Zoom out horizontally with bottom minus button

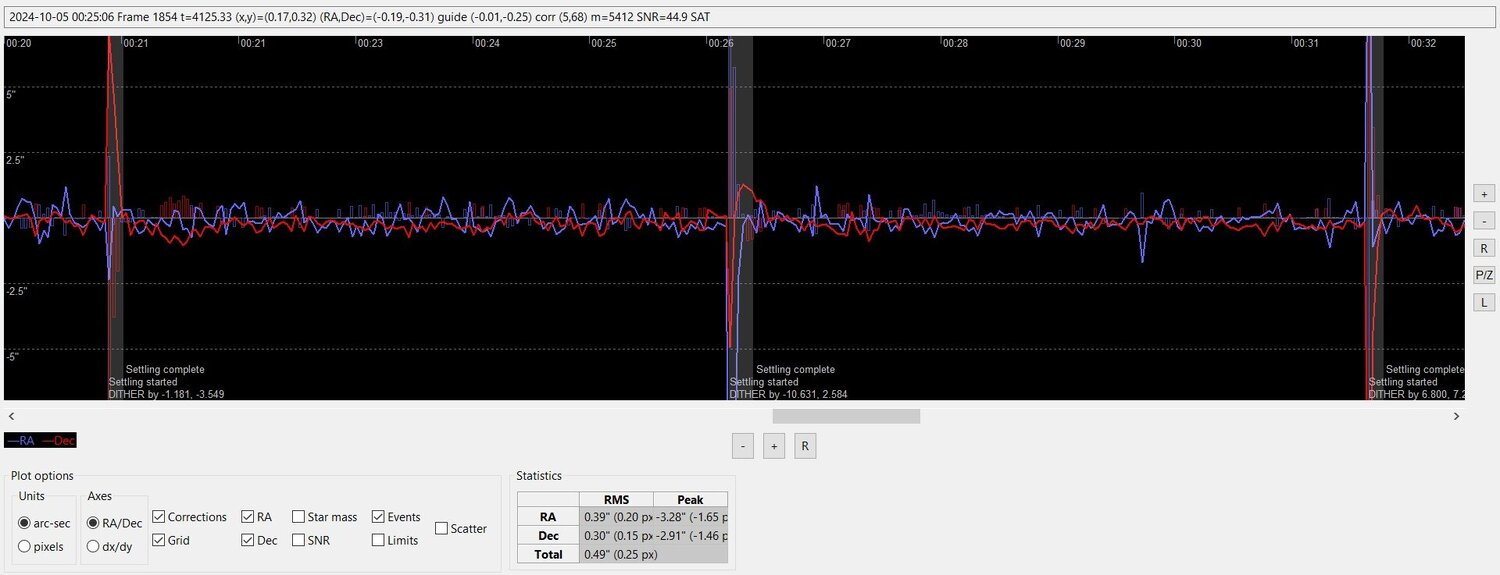742,446
